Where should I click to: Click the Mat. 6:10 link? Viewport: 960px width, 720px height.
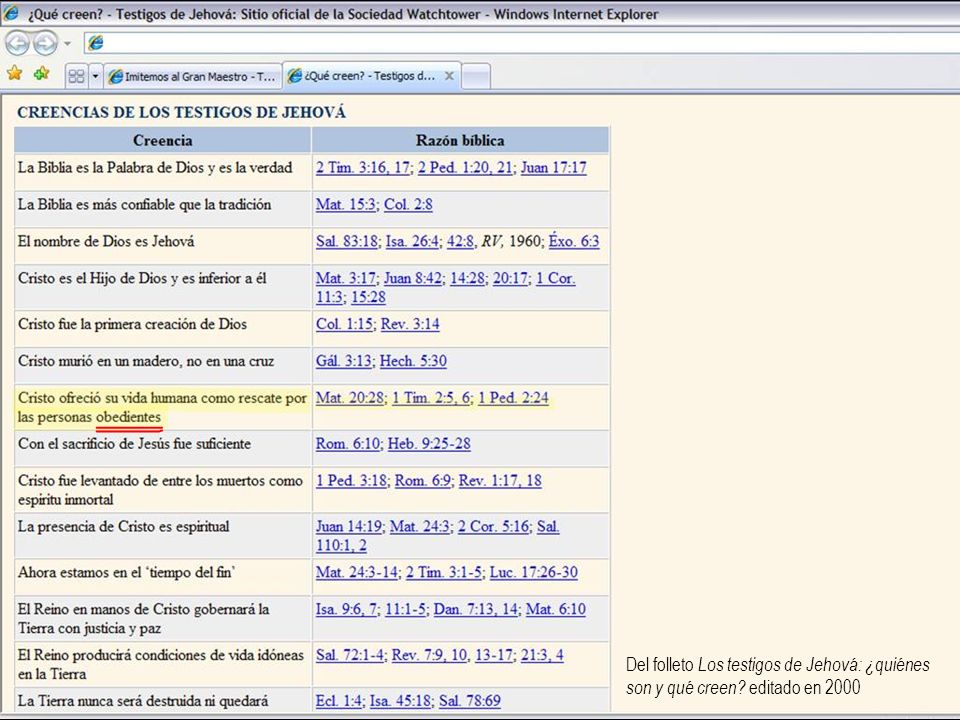(556, 609)
